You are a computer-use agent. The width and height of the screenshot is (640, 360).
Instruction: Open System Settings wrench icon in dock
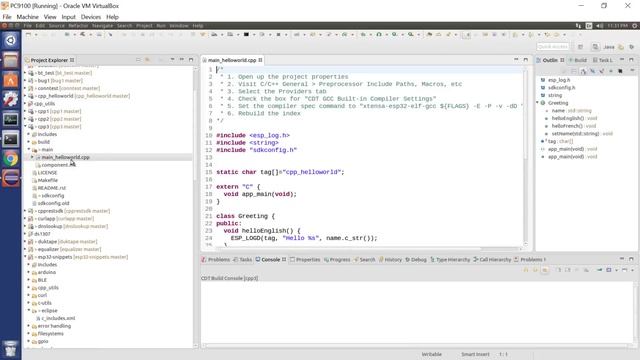click(11, 99)
